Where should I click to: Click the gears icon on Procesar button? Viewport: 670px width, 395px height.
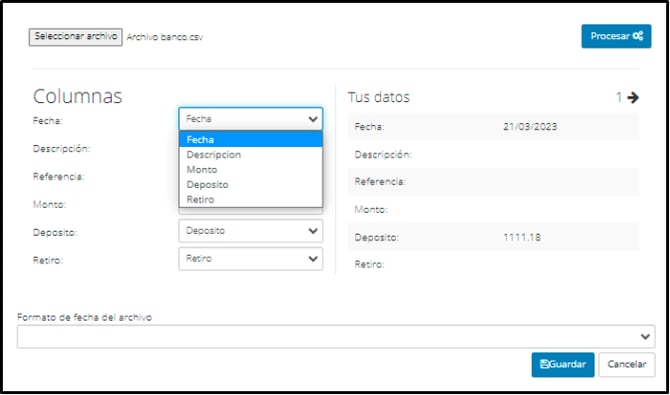tap(638, 36)
